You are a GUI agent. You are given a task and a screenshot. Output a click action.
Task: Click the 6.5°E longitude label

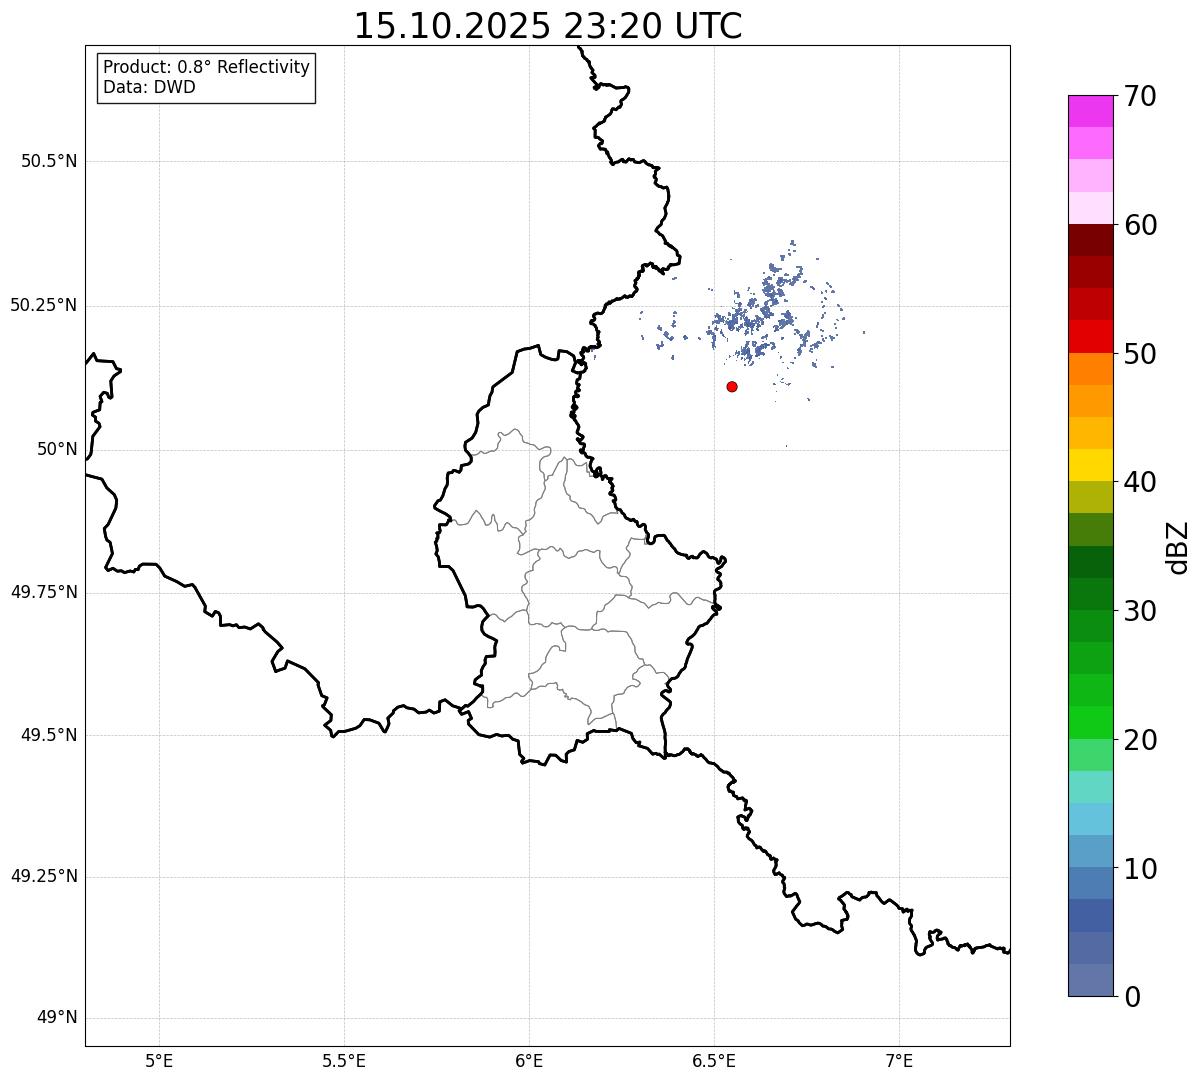point(714,1060)
